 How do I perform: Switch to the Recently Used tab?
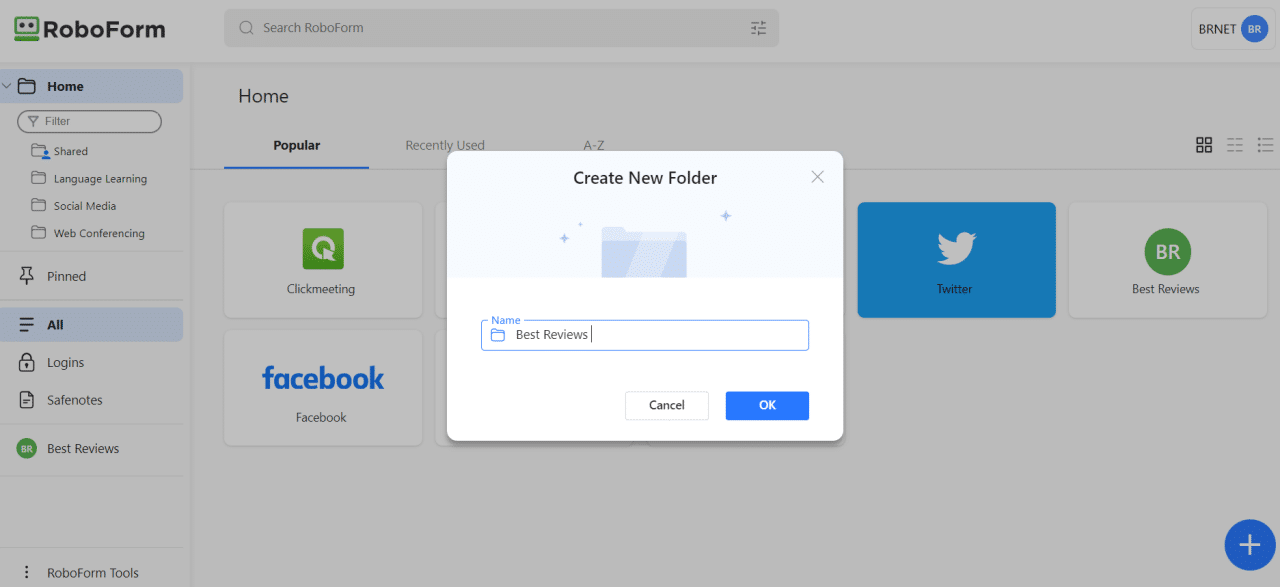pyautogui.click(x=445, y=145)
